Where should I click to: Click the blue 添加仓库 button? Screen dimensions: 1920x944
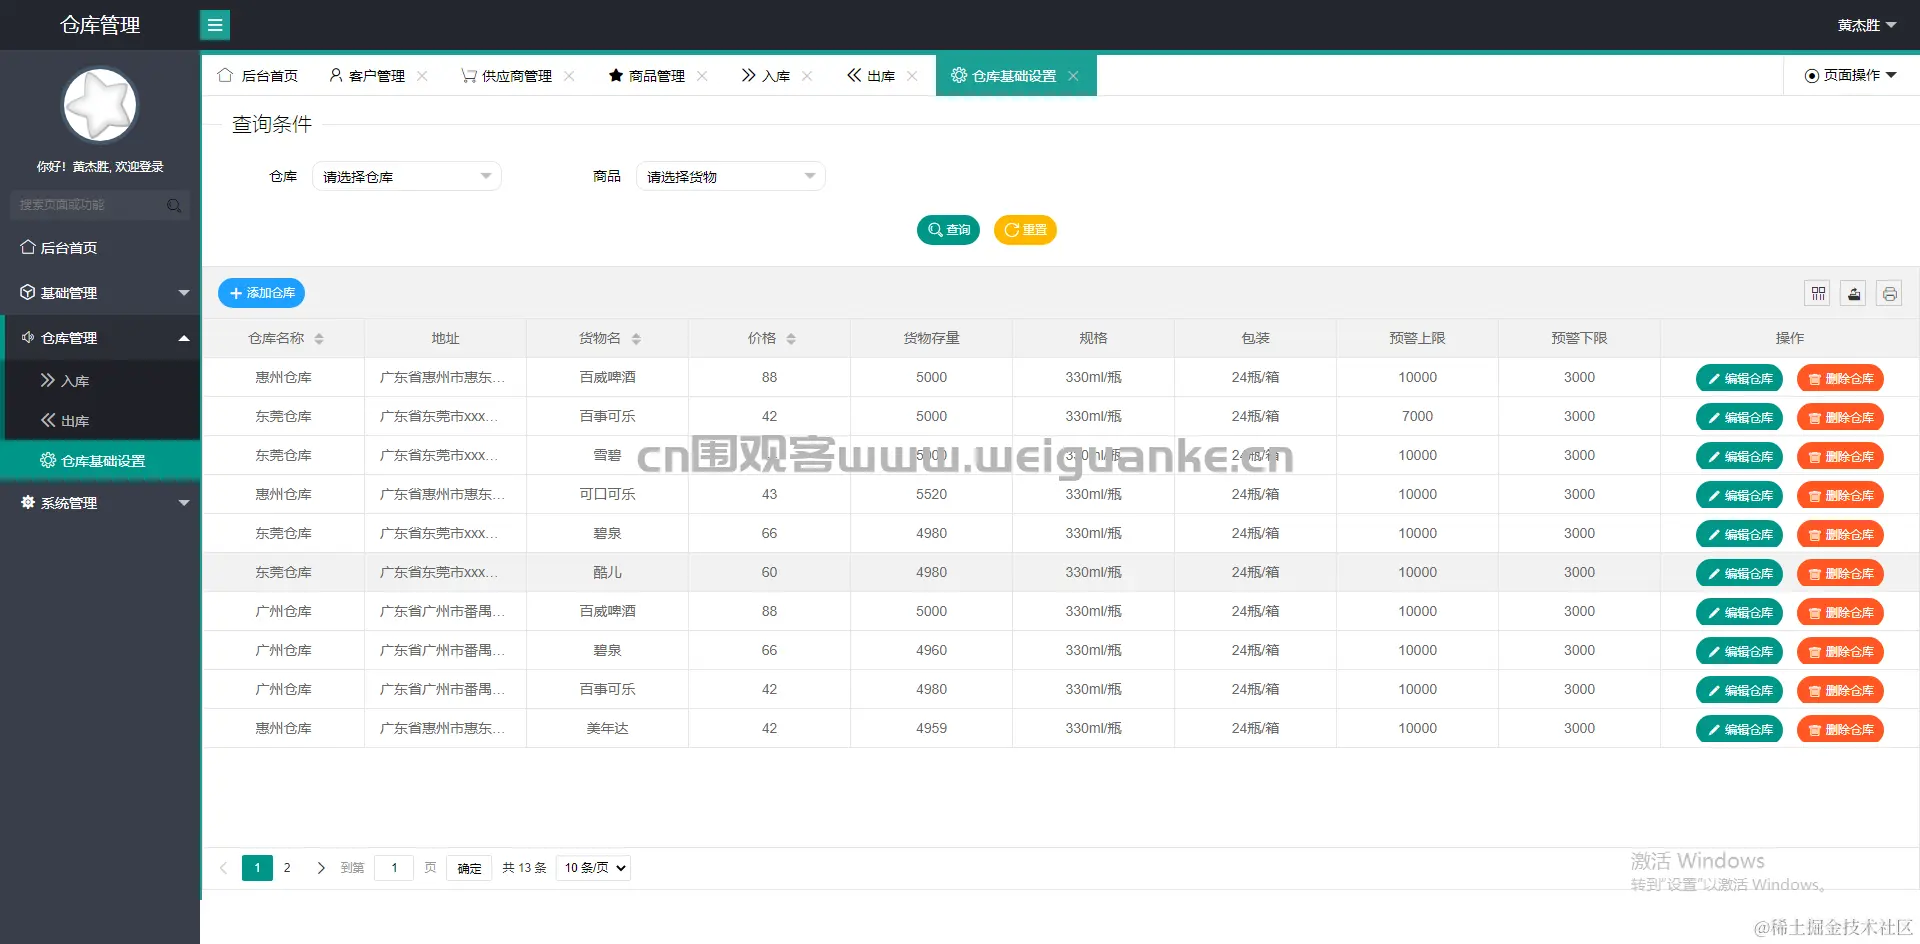pos(262,293)
